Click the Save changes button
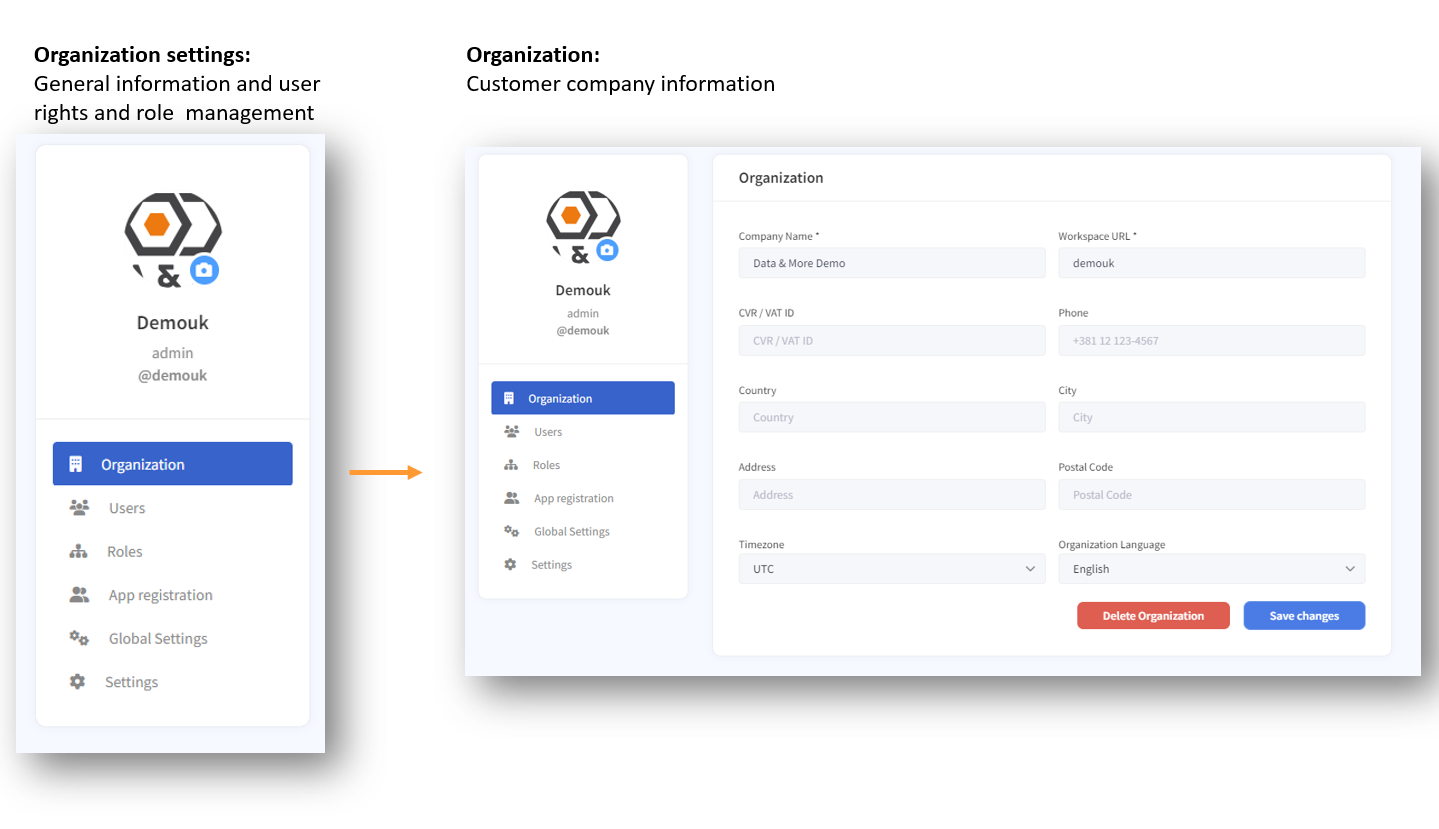This screenshot has width=1439, height=829. coord(1304,616)
